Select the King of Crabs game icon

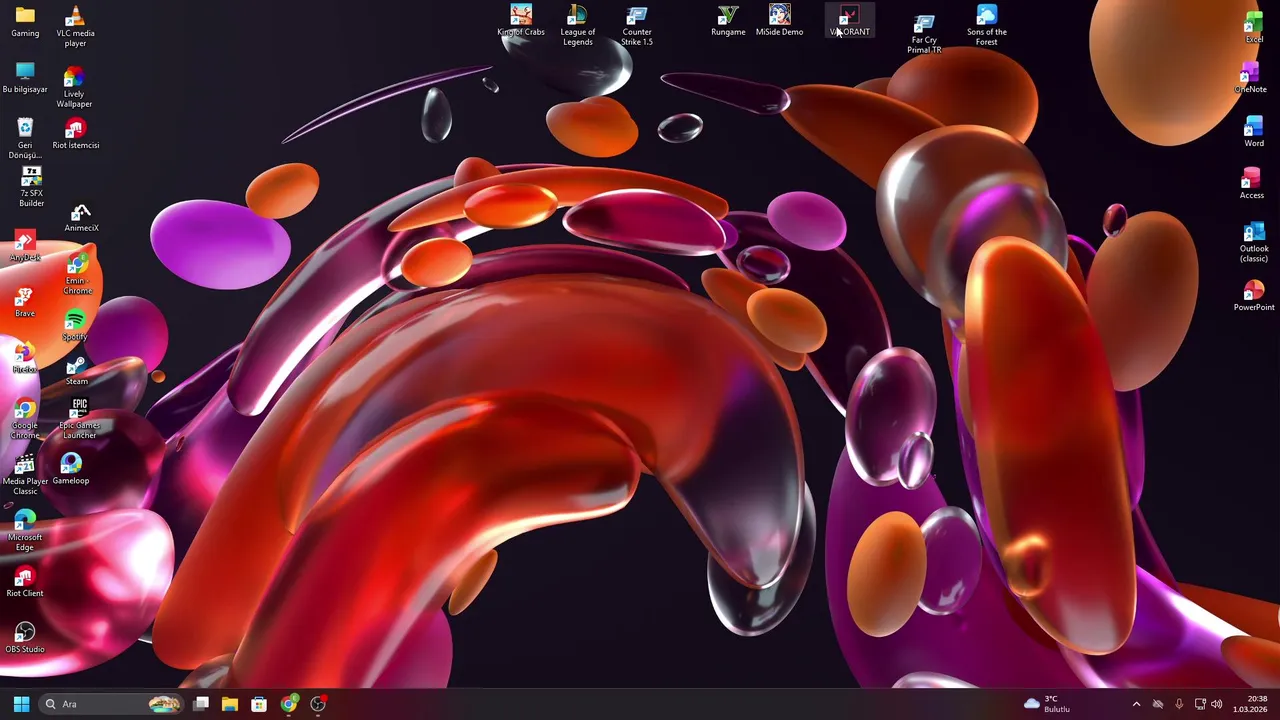(x=521, y=21)
